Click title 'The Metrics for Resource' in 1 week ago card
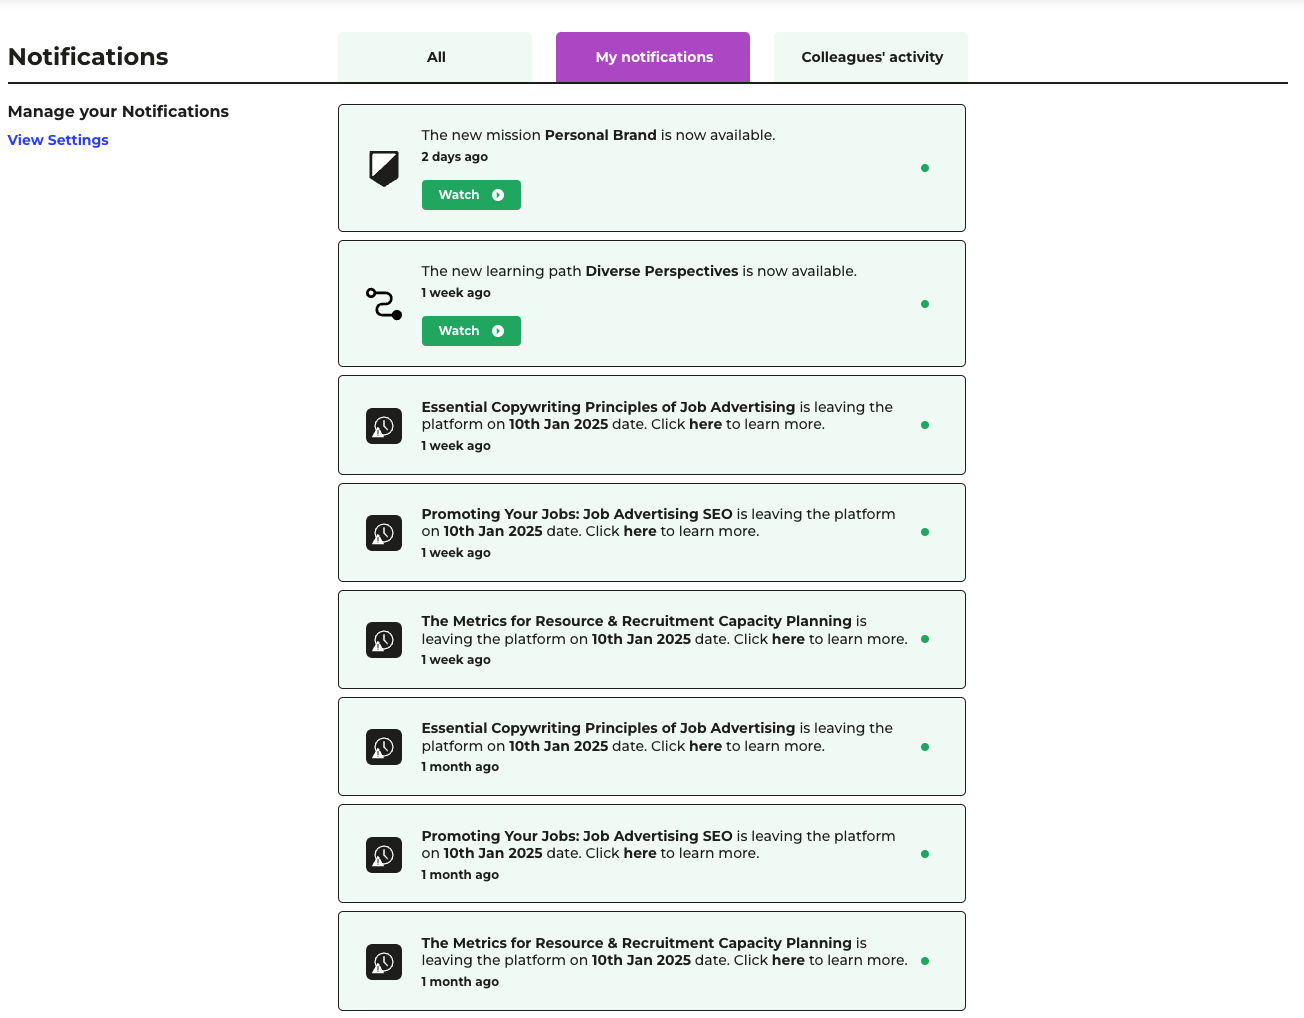 [637, 621]
